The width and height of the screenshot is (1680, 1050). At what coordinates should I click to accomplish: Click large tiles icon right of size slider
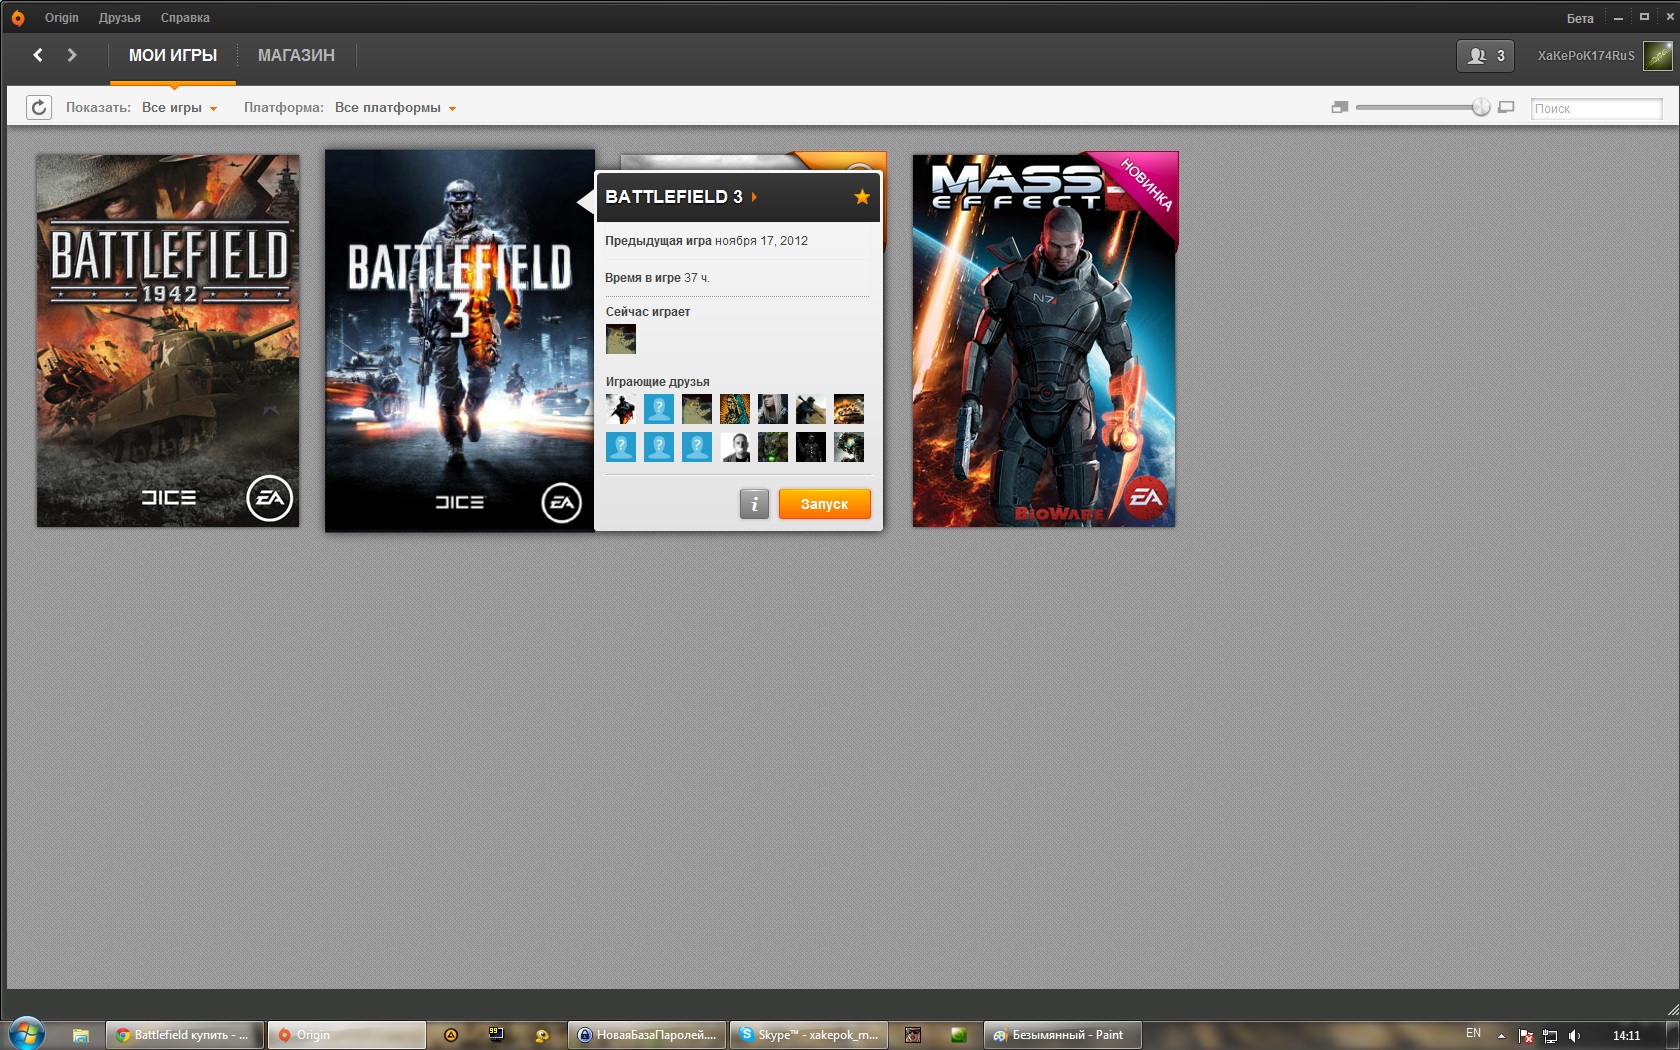pos(1506,107)
